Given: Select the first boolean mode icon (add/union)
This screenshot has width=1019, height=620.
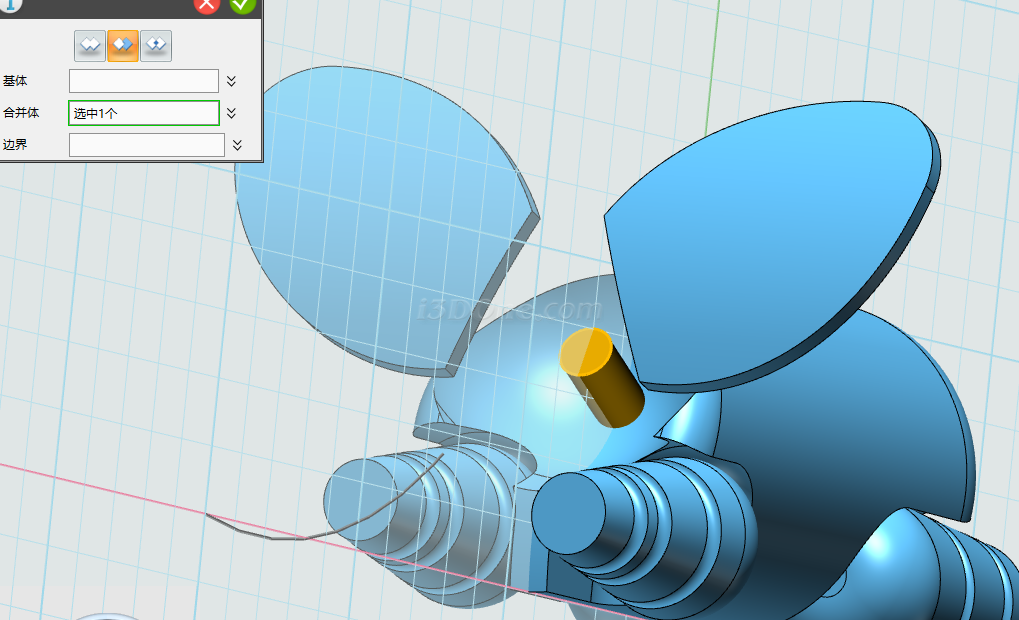Looking at the screenshot, I should pos(90,45).
